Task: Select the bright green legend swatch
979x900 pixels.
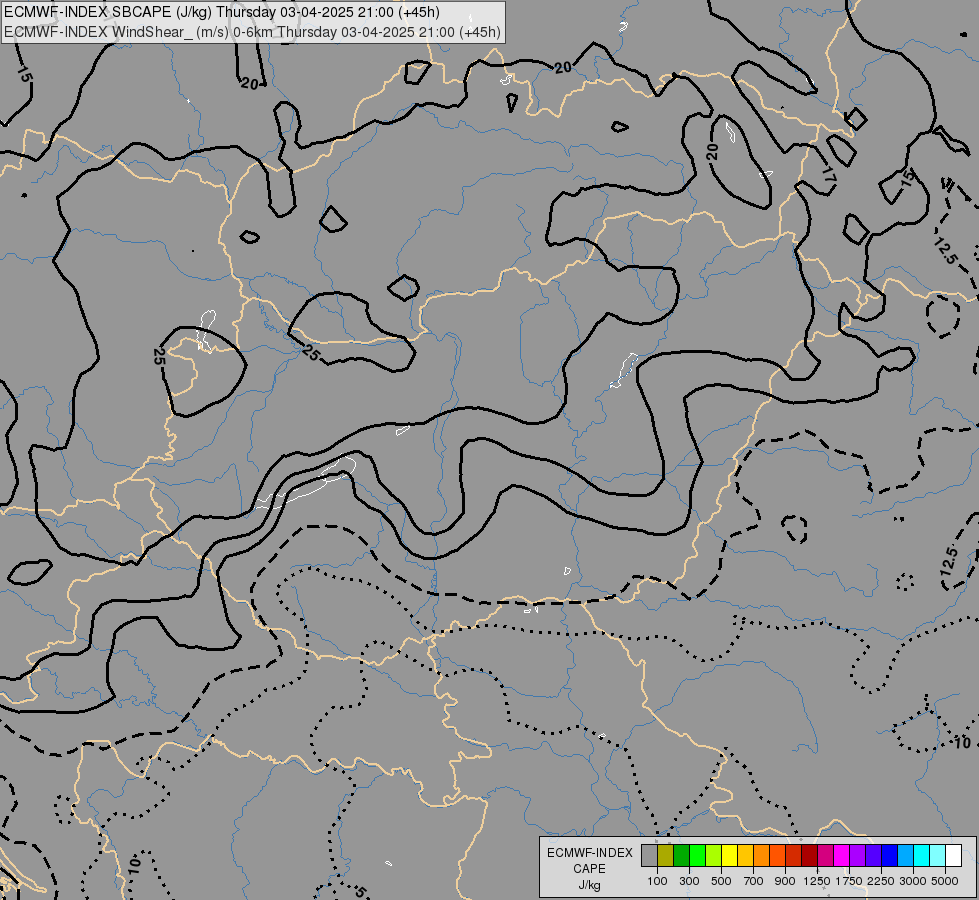Action: 697,855
